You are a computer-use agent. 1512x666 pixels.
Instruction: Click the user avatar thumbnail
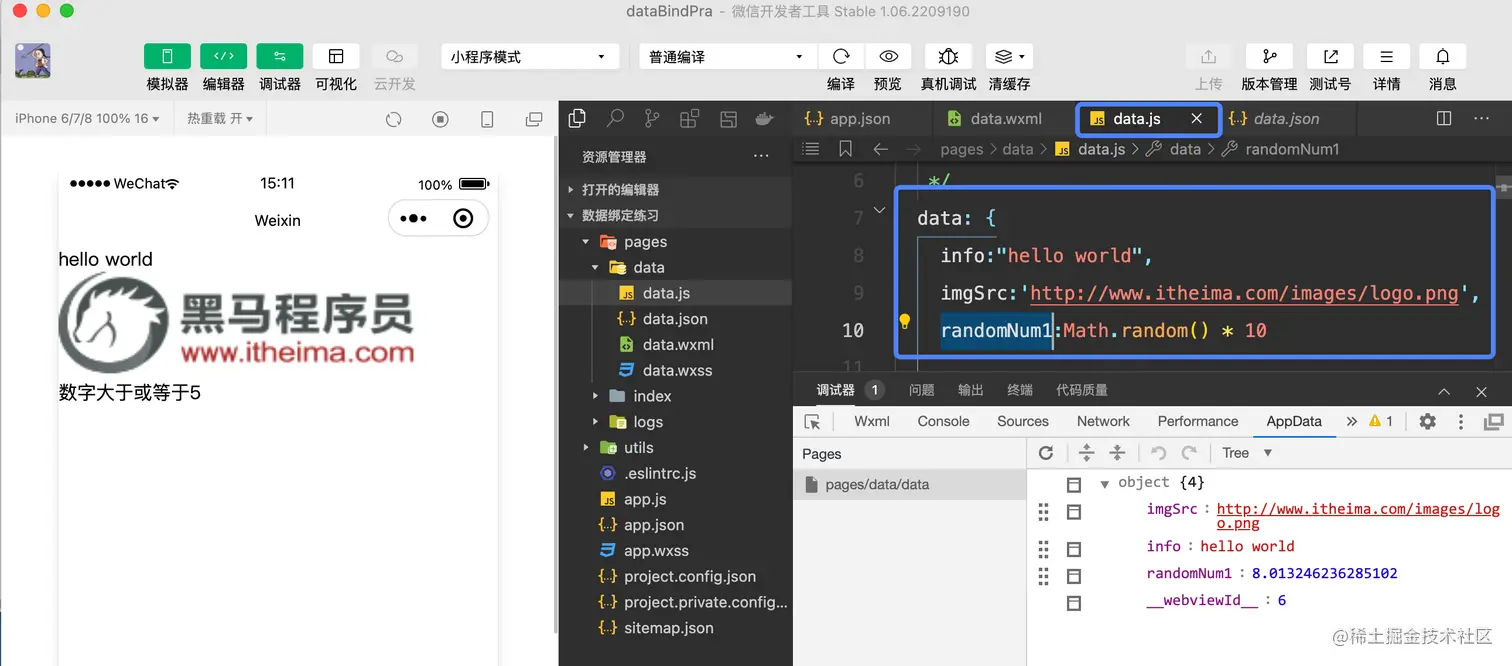33,61
